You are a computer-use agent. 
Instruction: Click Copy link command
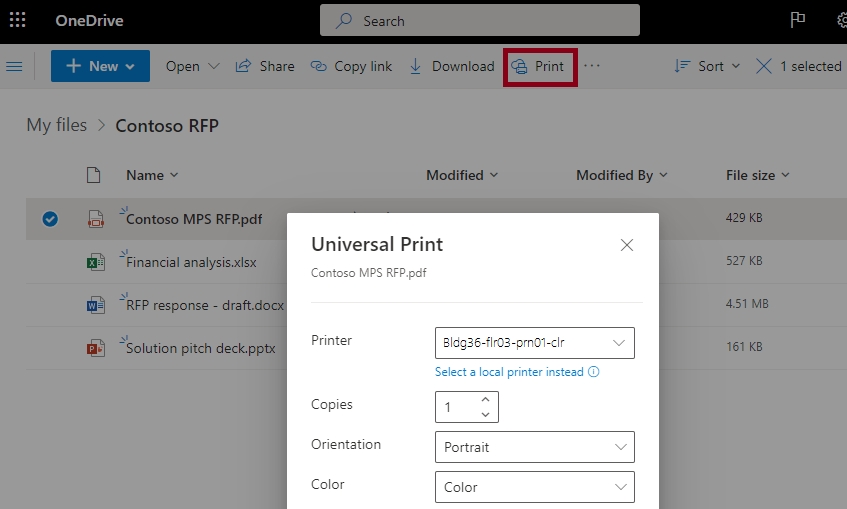(351, 66)
